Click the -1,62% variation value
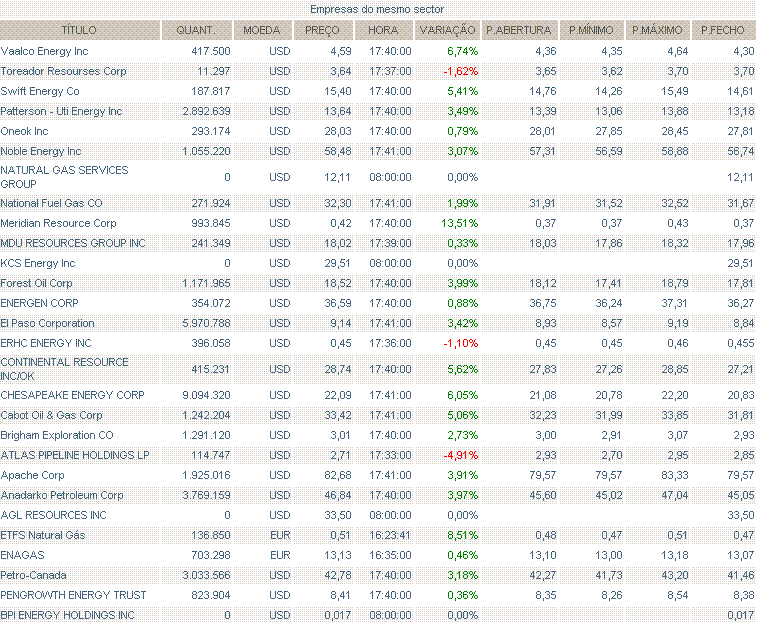758x622 pixels. [461, 72]
